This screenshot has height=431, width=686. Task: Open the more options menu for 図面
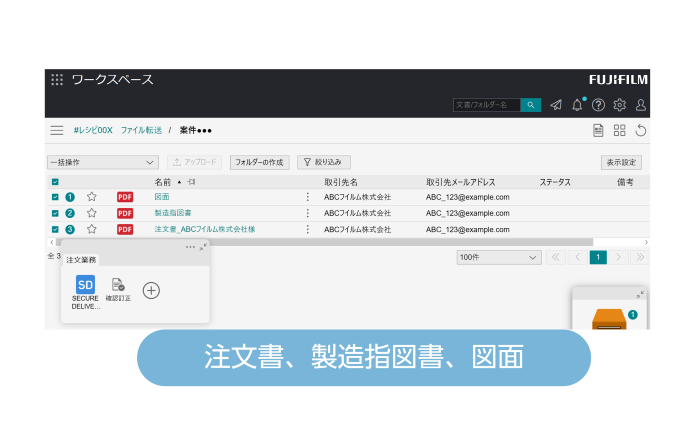(x=308, y=197)
